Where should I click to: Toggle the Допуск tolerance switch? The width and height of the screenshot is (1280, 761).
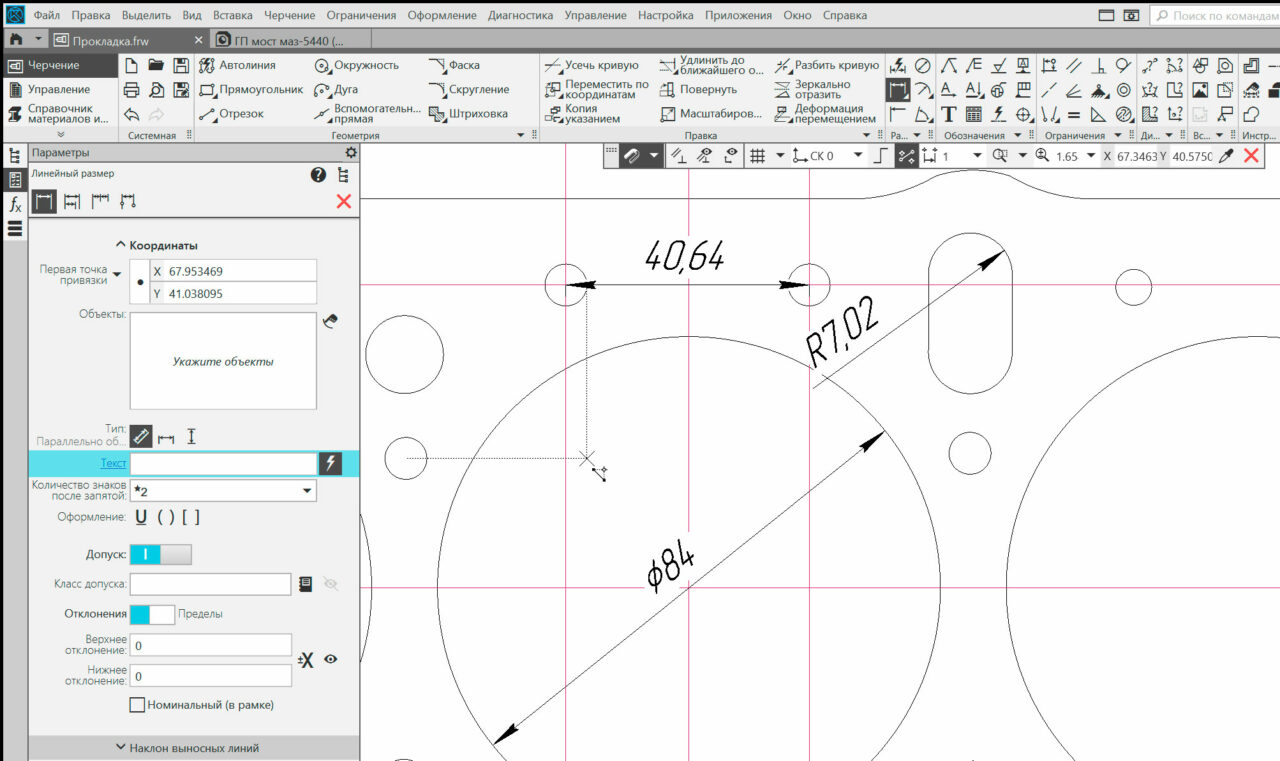pyautogui.click(x=160, y=554)
